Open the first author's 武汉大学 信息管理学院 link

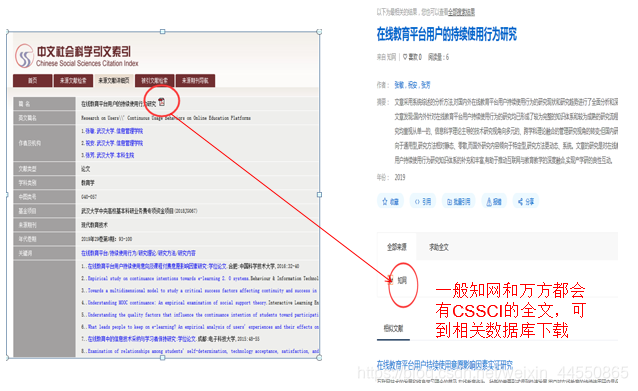tap(119, 131)
